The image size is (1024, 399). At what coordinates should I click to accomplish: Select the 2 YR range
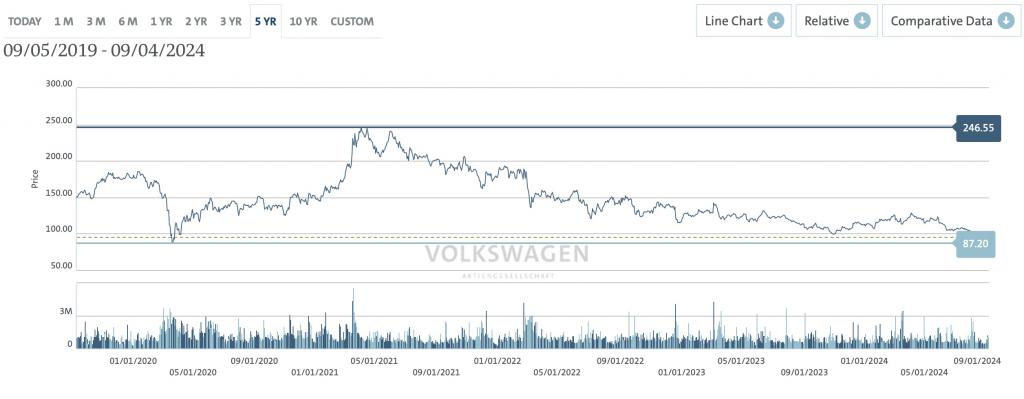(x=196, y=21)
